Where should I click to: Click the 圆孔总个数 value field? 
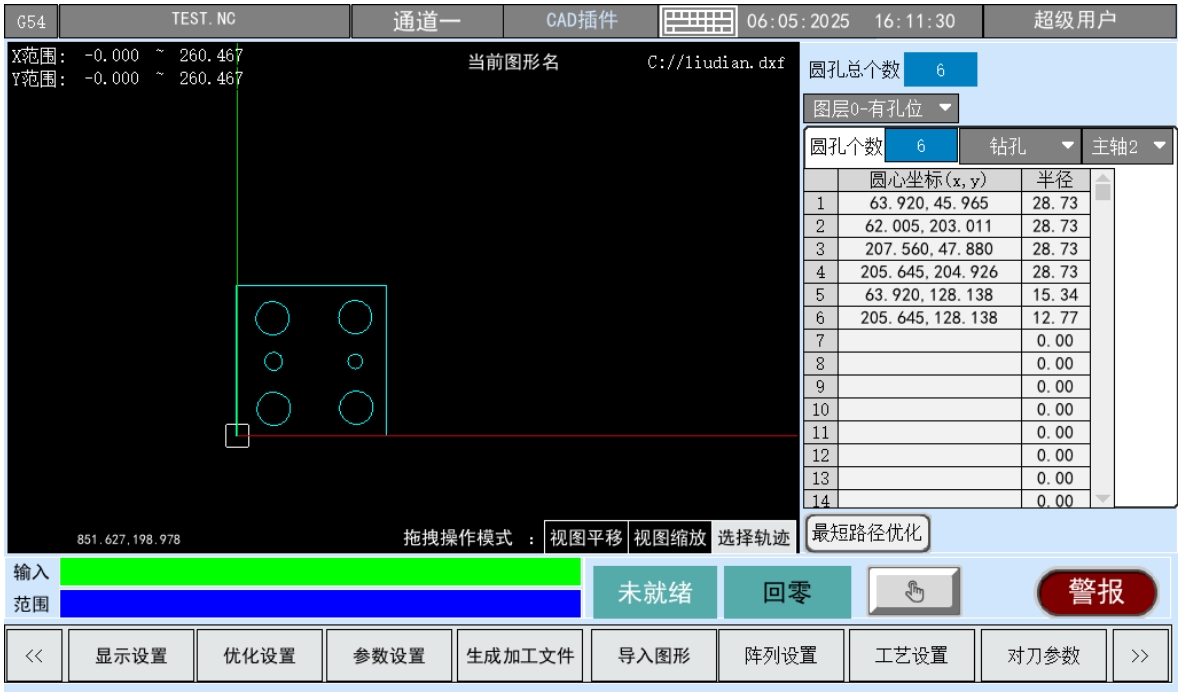940,70
